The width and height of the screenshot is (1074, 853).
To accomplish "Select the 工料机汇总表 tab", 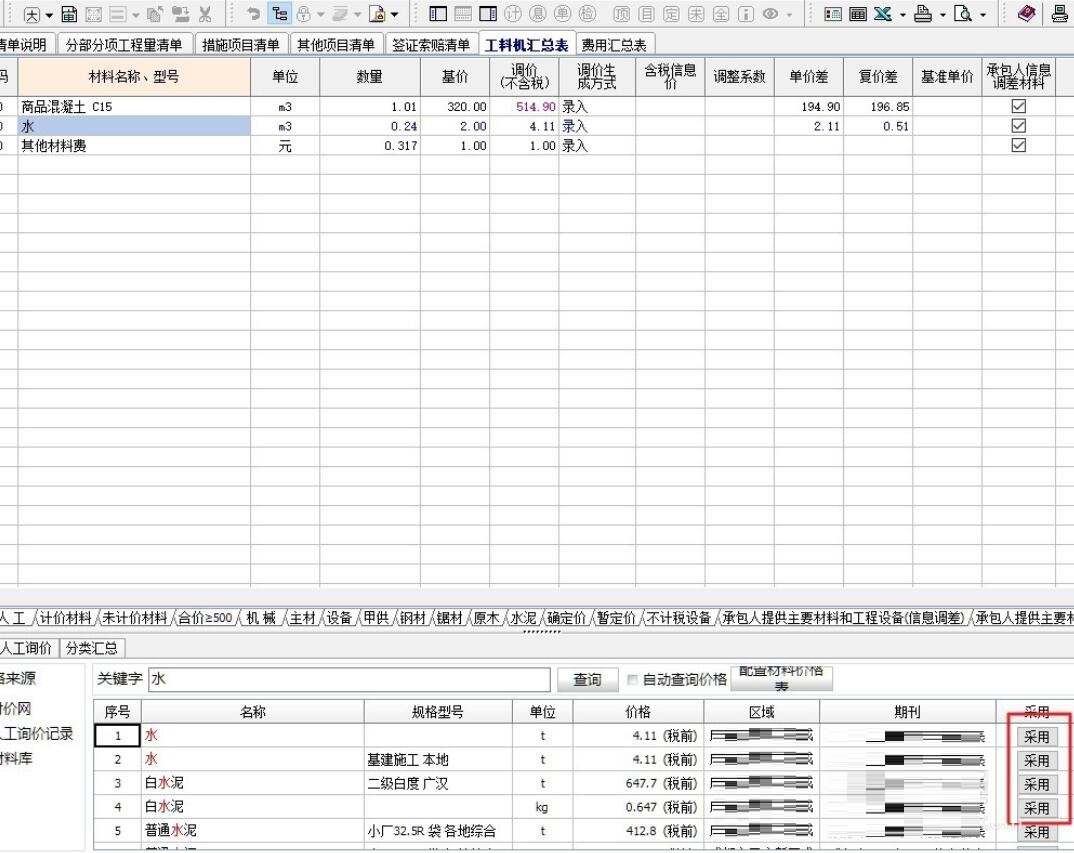I will (x=527, y=45).
